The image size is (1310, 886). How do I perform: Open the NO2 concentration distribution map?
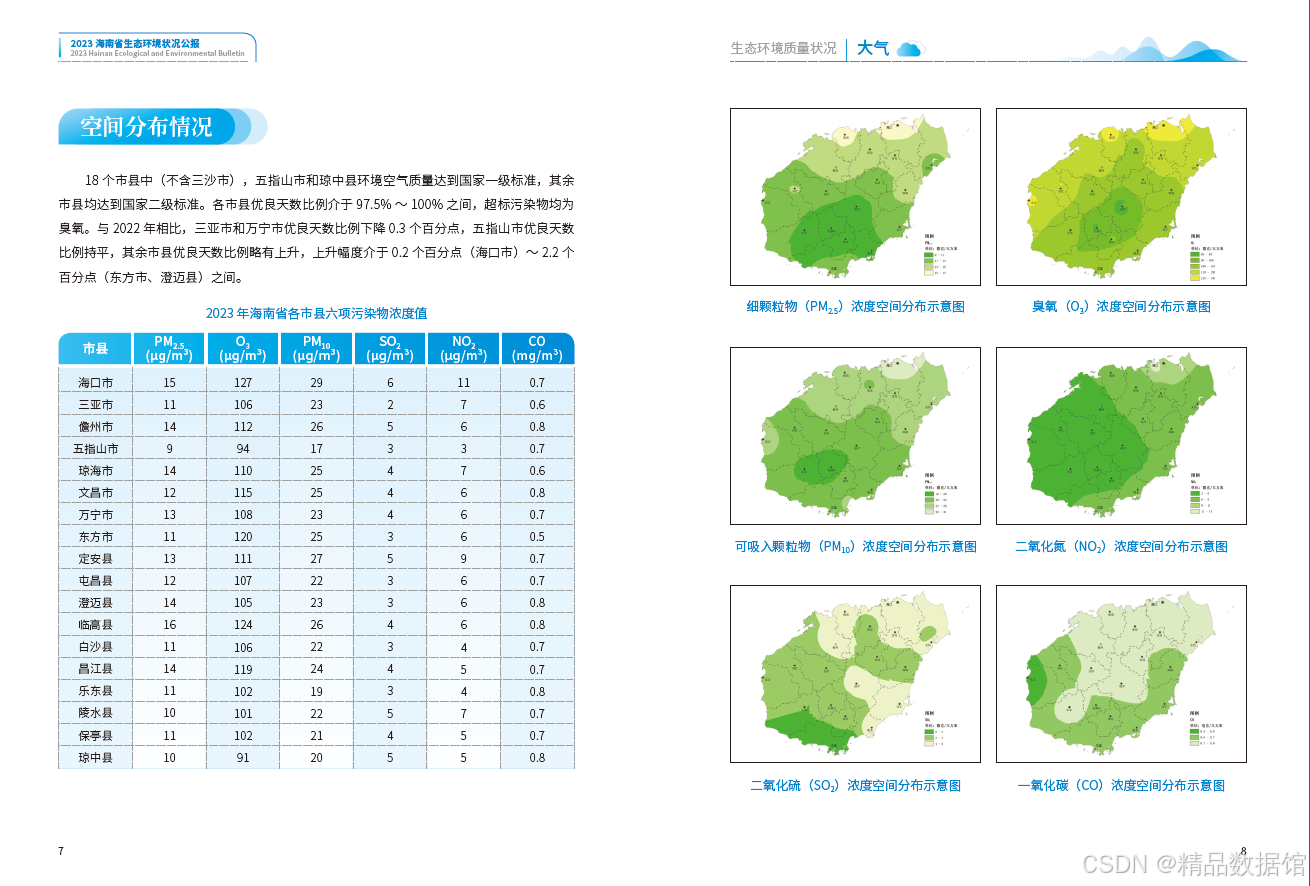pos(1121,436)
